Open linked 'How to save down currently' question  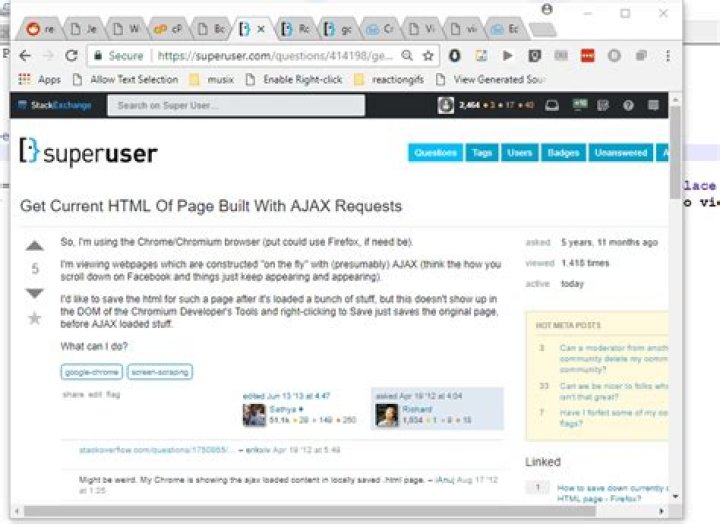pyautogui.click(x=613, y=493)
